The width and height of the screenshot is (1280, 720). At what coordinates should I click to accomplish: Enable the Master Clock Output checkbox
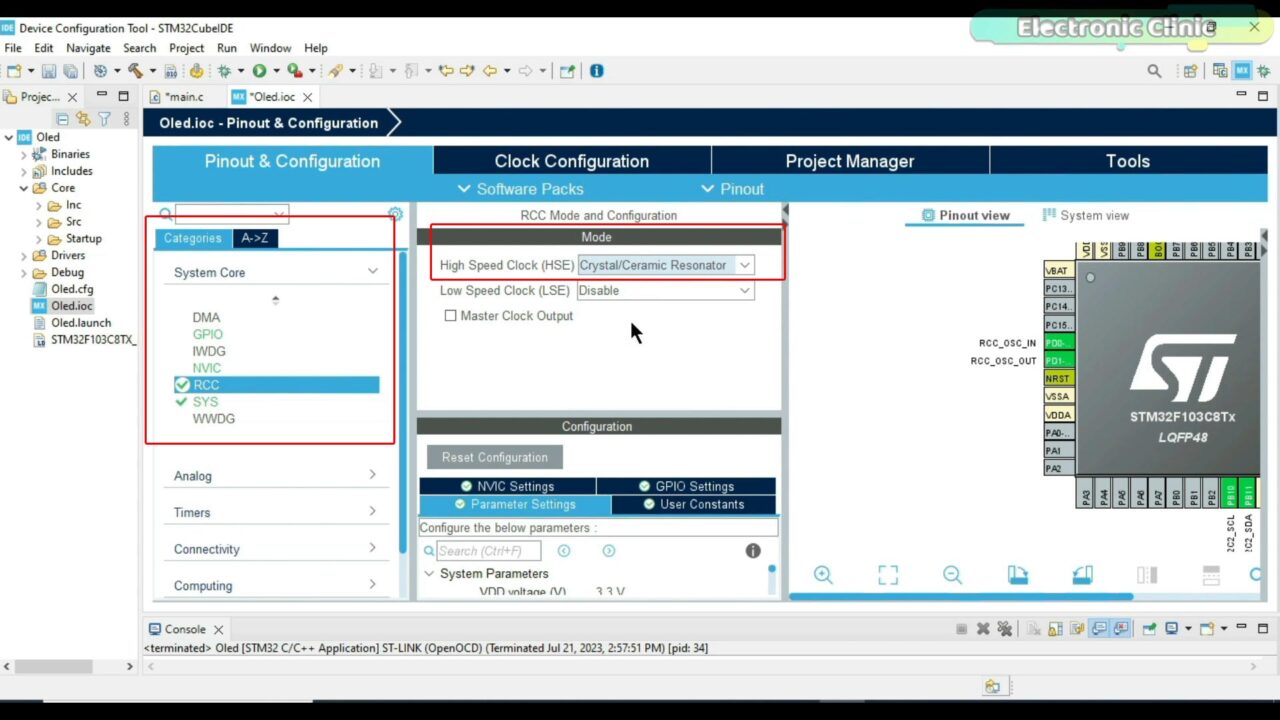pyautogui.click(x=450, y=316)
